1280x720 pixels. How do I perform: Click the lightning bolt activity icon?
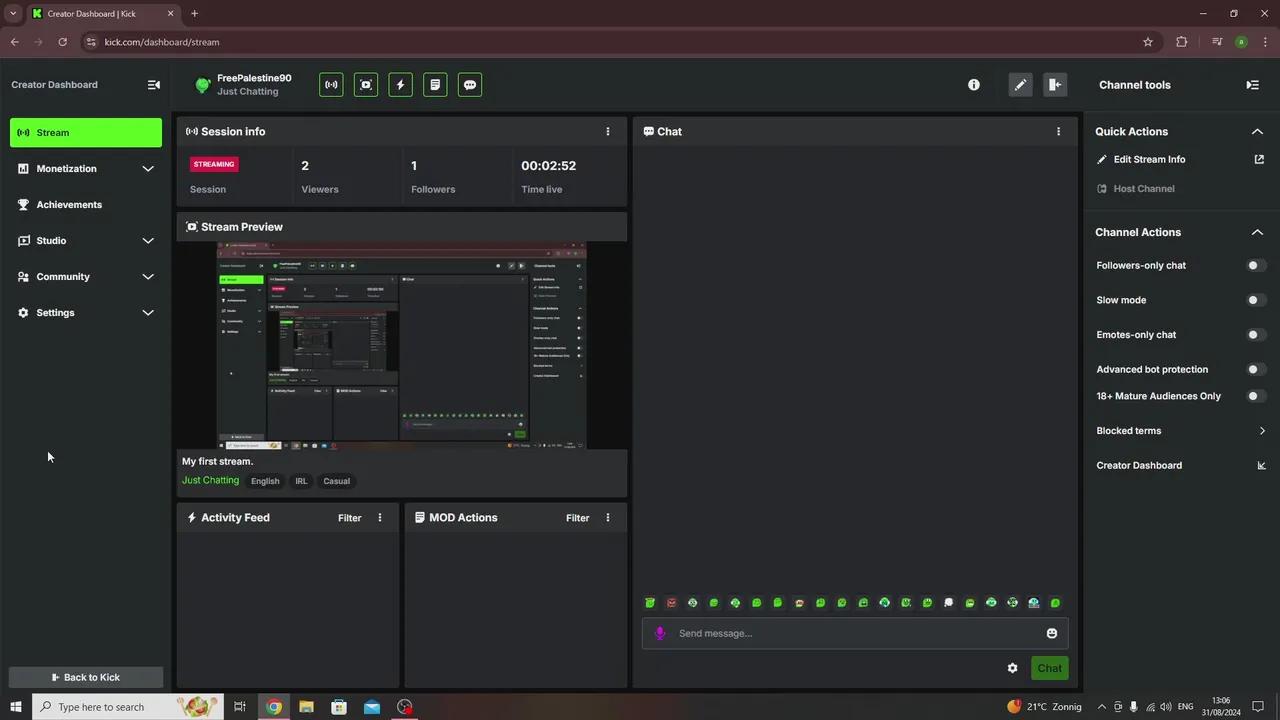pos(400,85)
